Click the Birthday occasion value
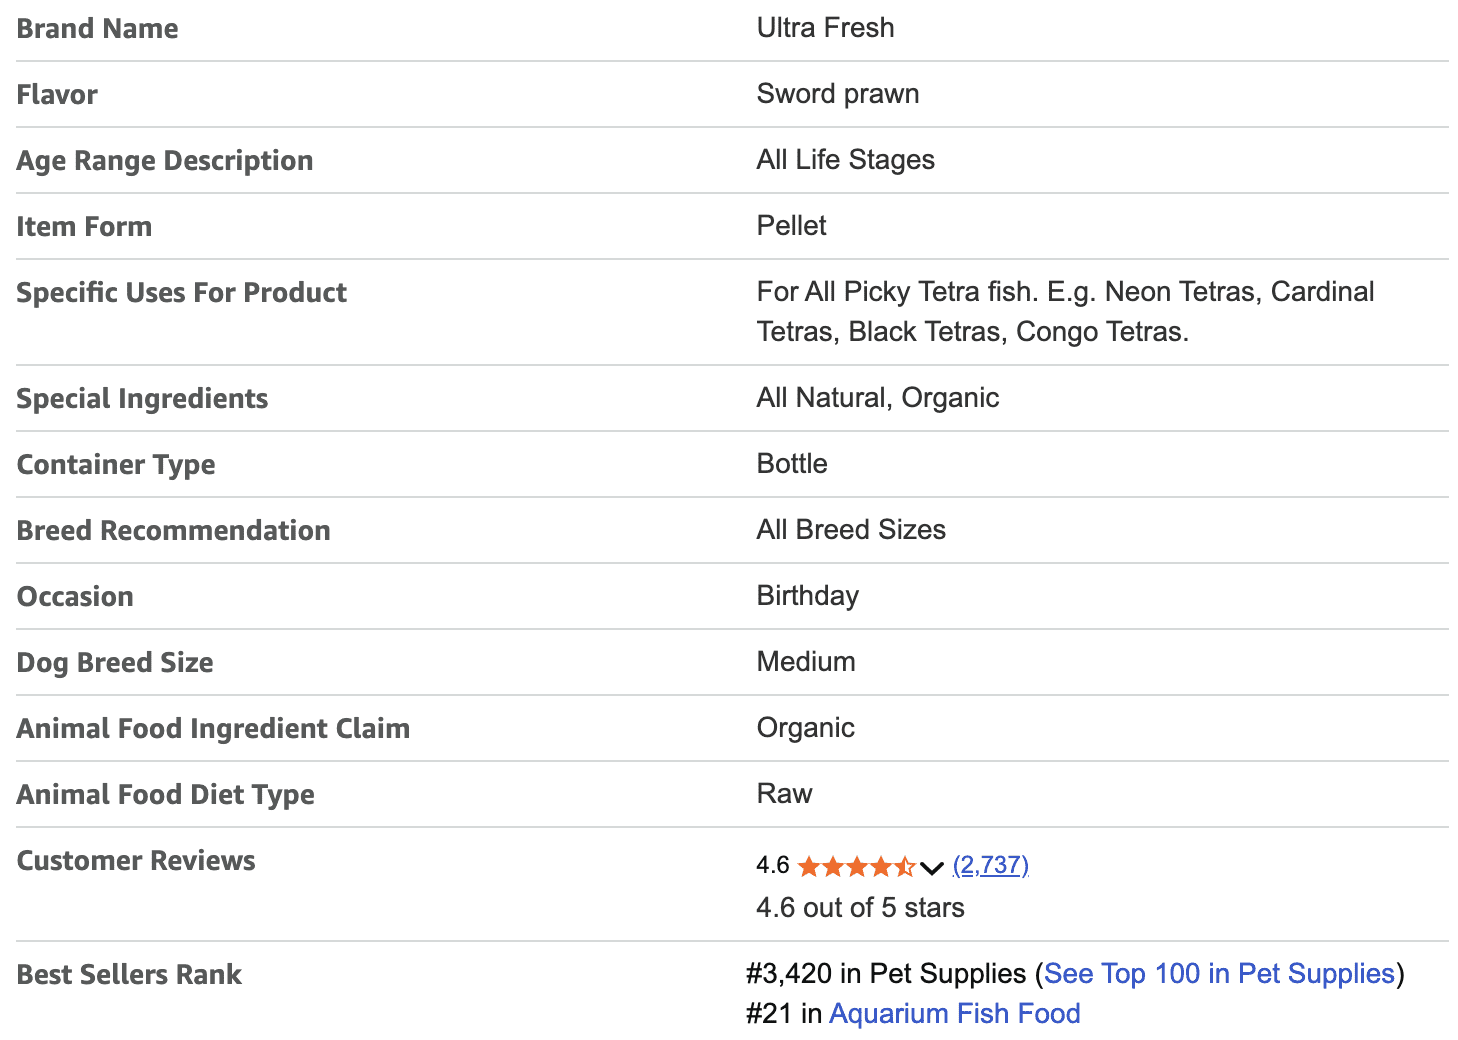The height and width of the screenshot is (1040, 1458). (x=807, y=595)
